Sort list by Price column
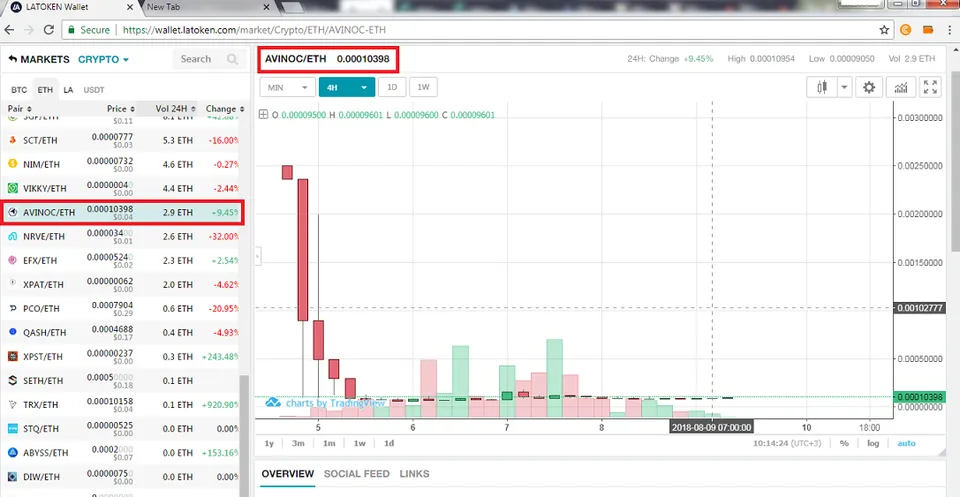Screen dimensions: 960x497 [x=119, y=108]
